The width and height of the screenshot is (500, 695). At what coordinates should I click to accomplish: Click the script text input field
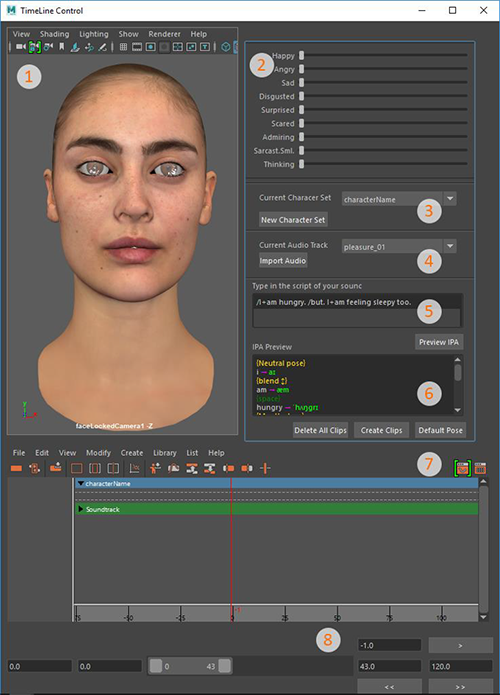pos(358,310)
